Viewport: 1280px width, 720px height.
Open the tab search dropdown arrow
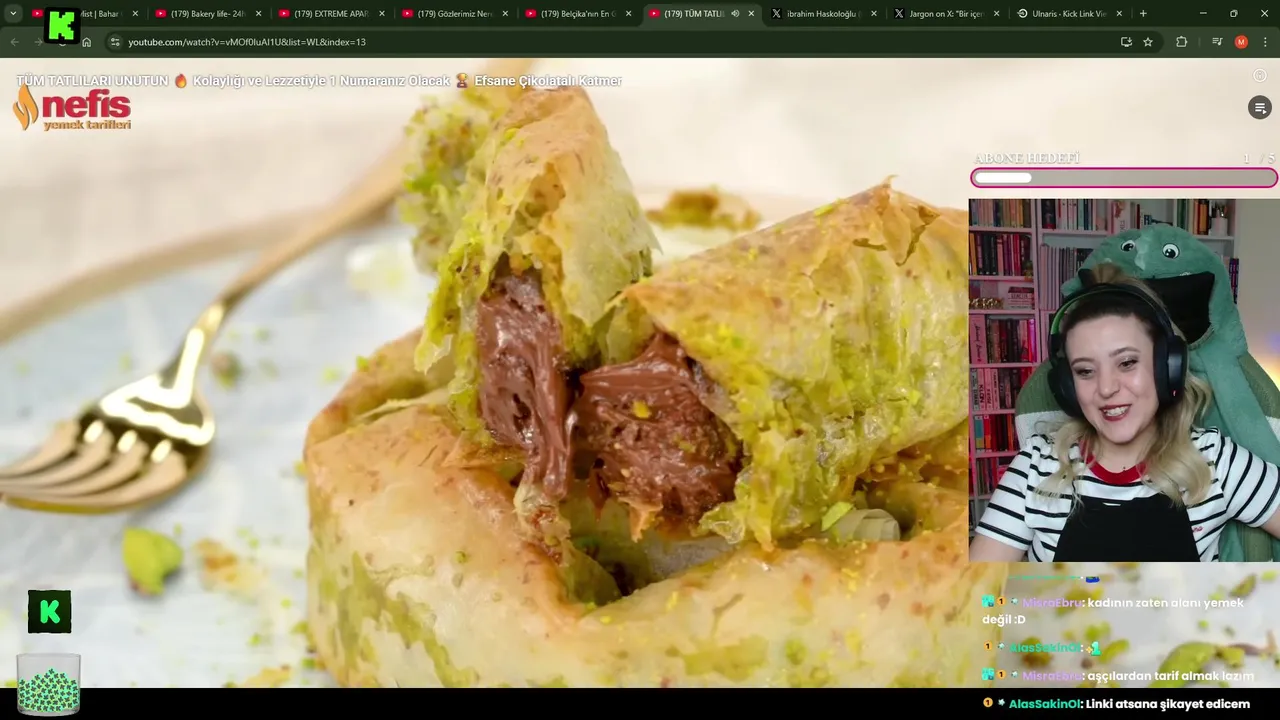tap(13, 14)
